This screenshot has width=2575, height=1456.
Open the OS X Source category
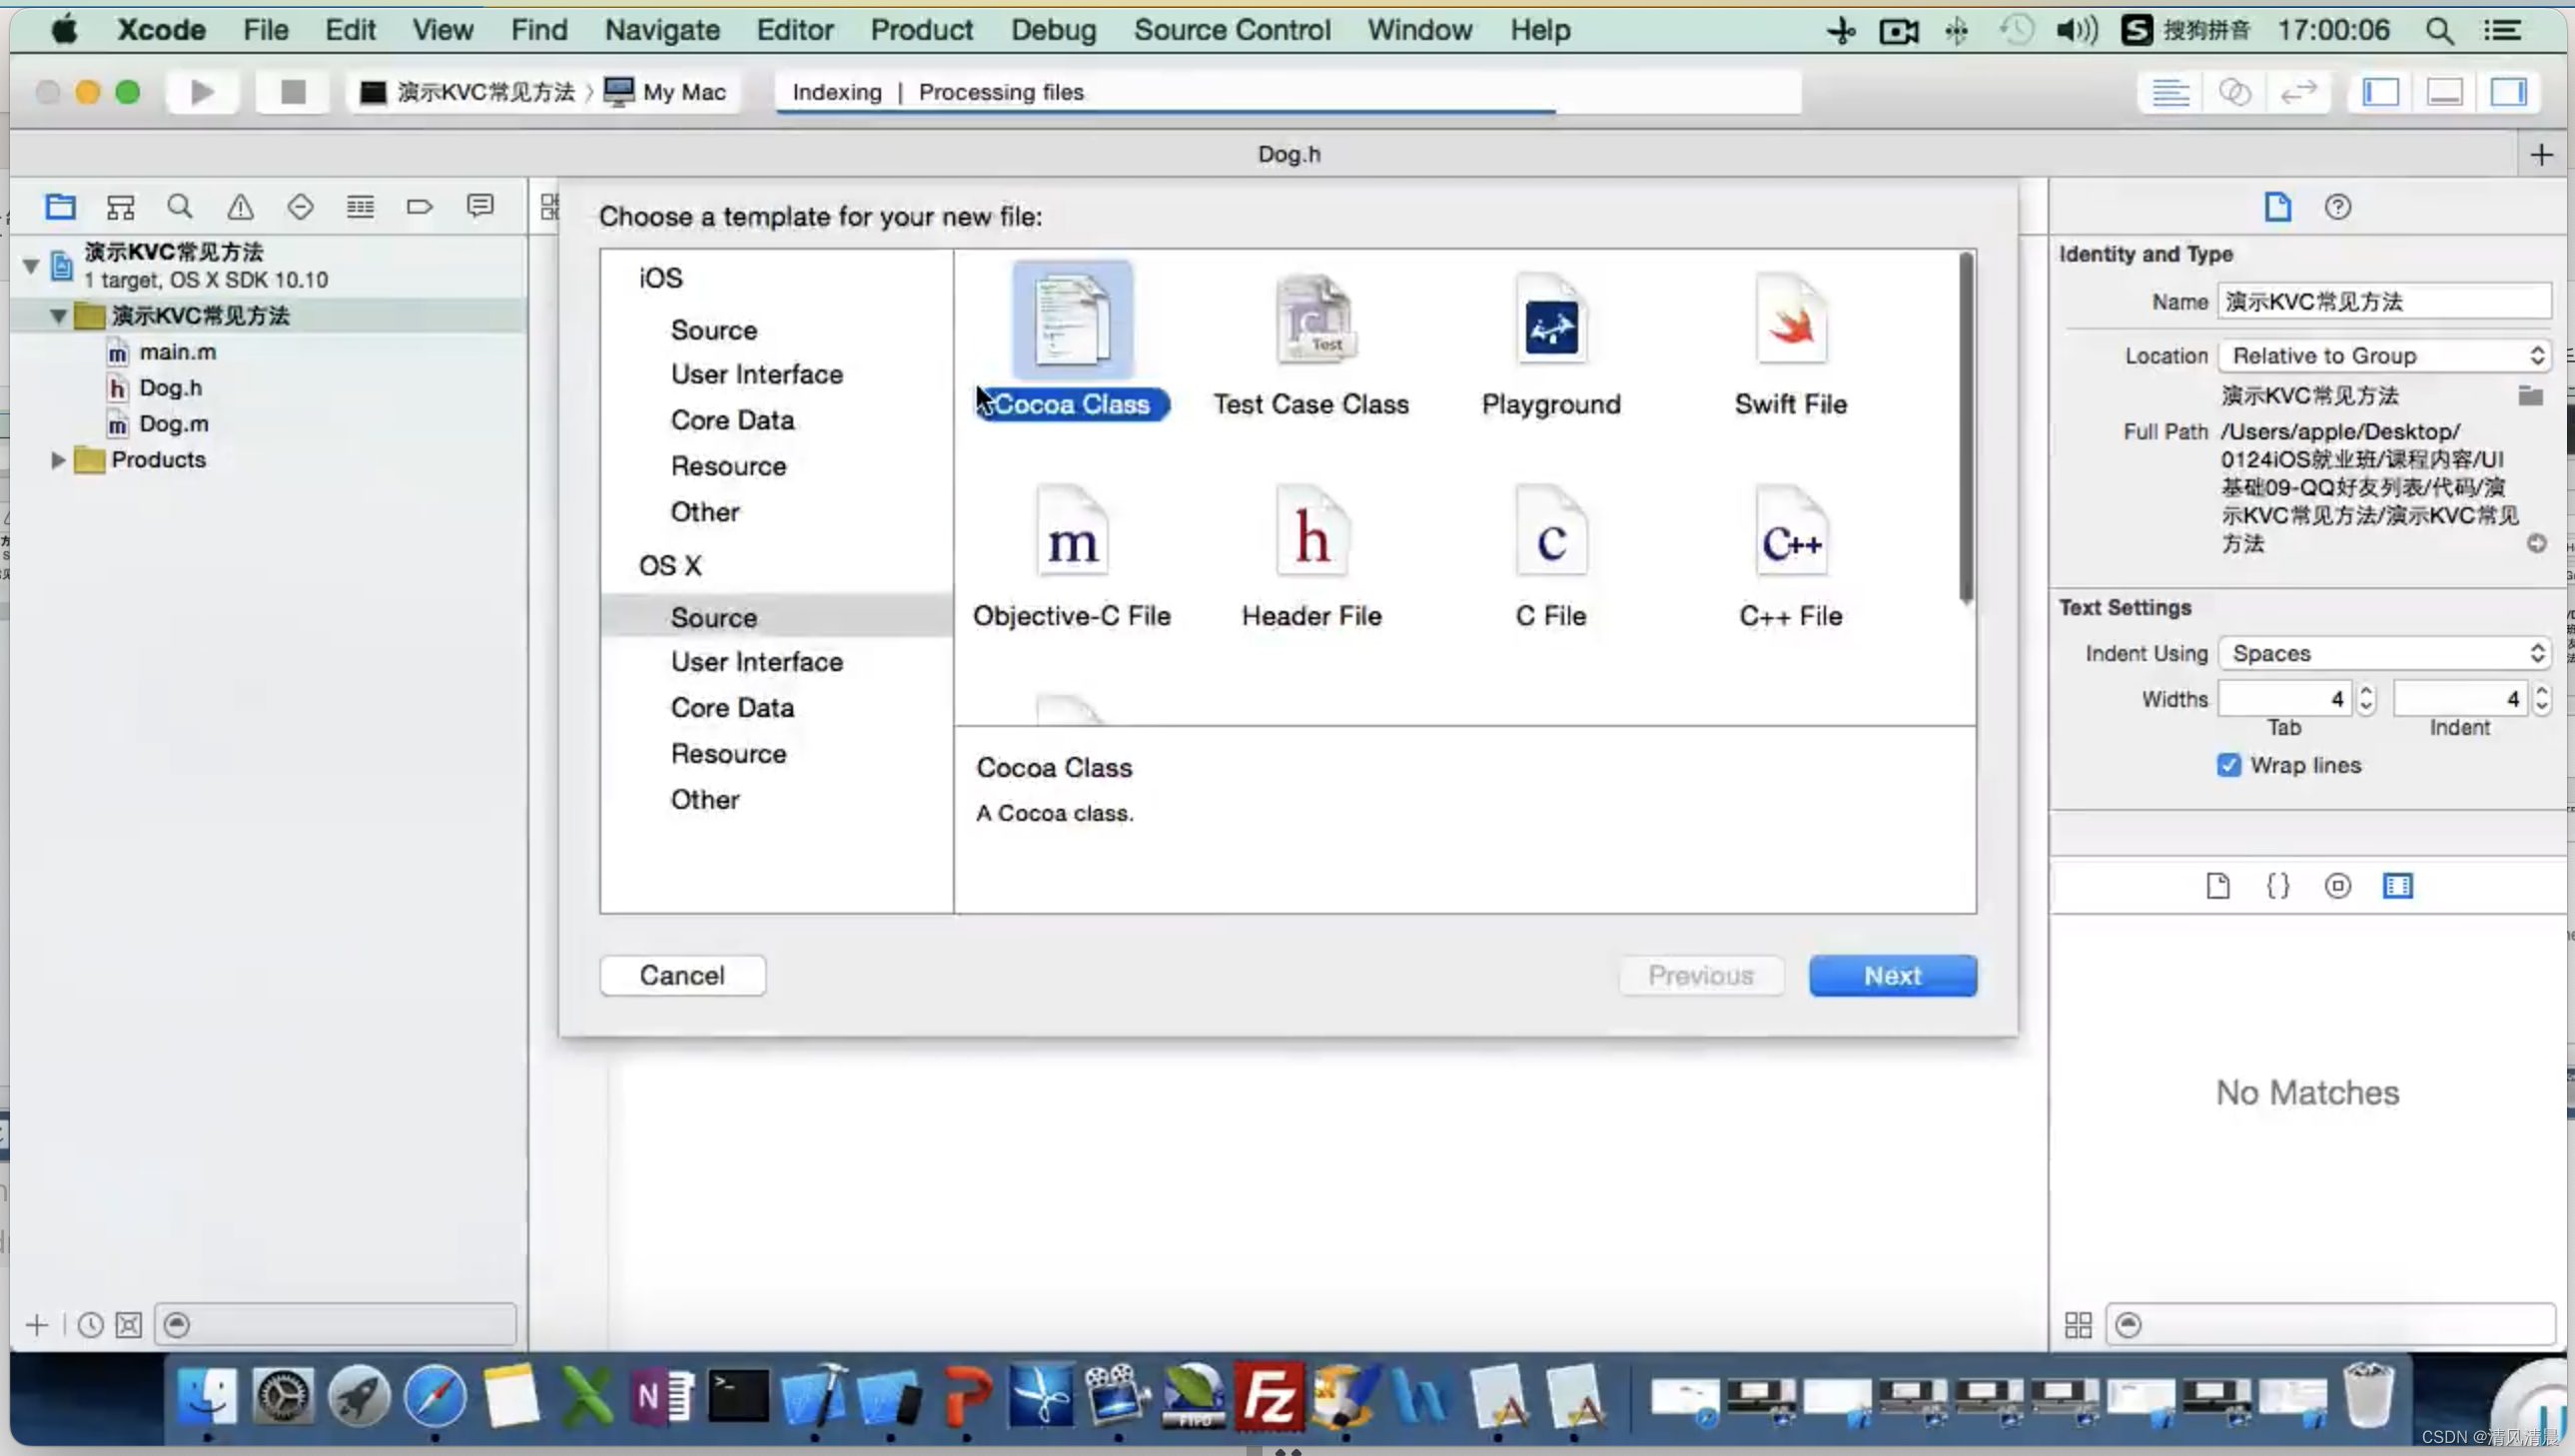714,617
